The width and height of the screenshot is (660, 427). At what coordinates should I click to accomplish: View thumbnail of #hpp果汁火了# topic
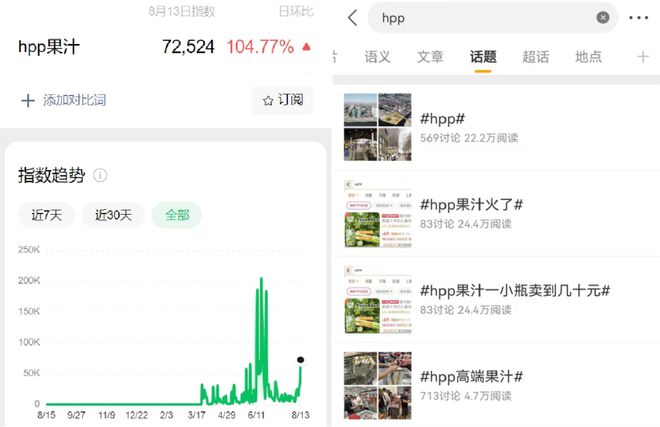tap(378, 214)
